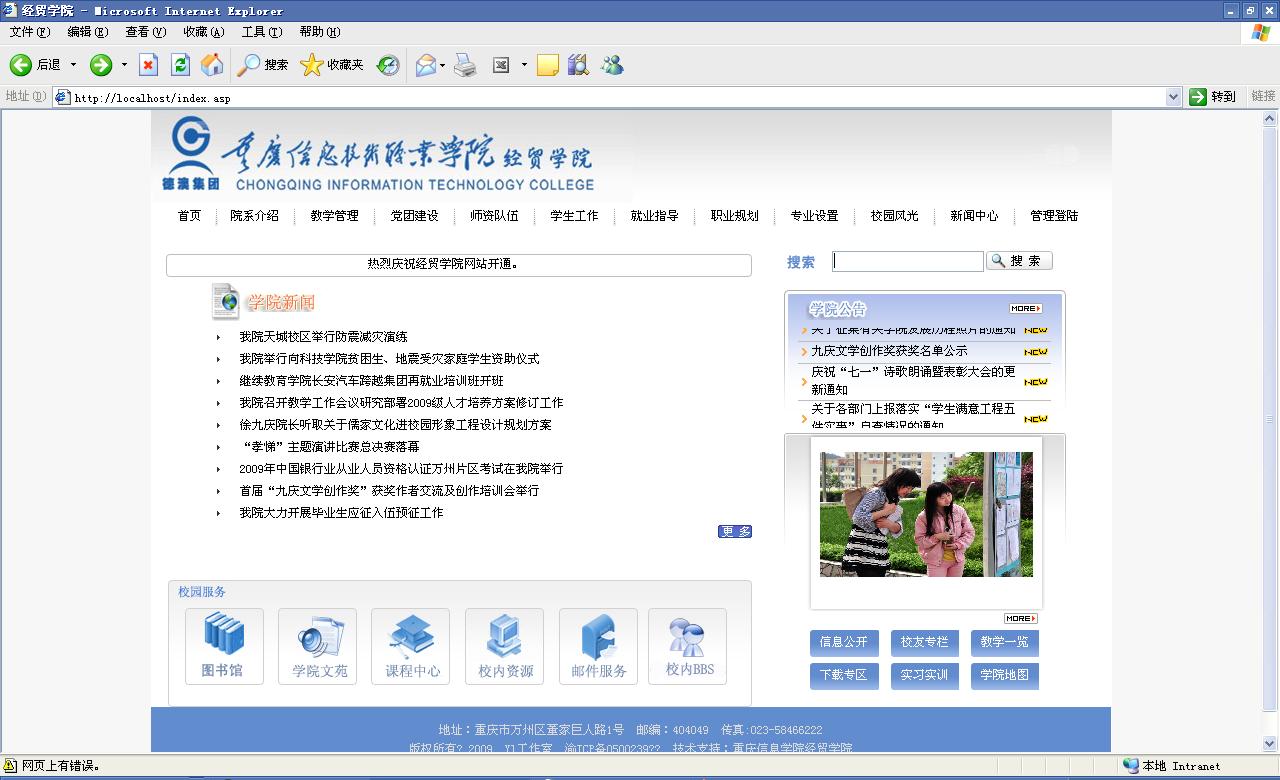
Task: Click the IE Home toolbar icon
Action: (x=212, y=65)
